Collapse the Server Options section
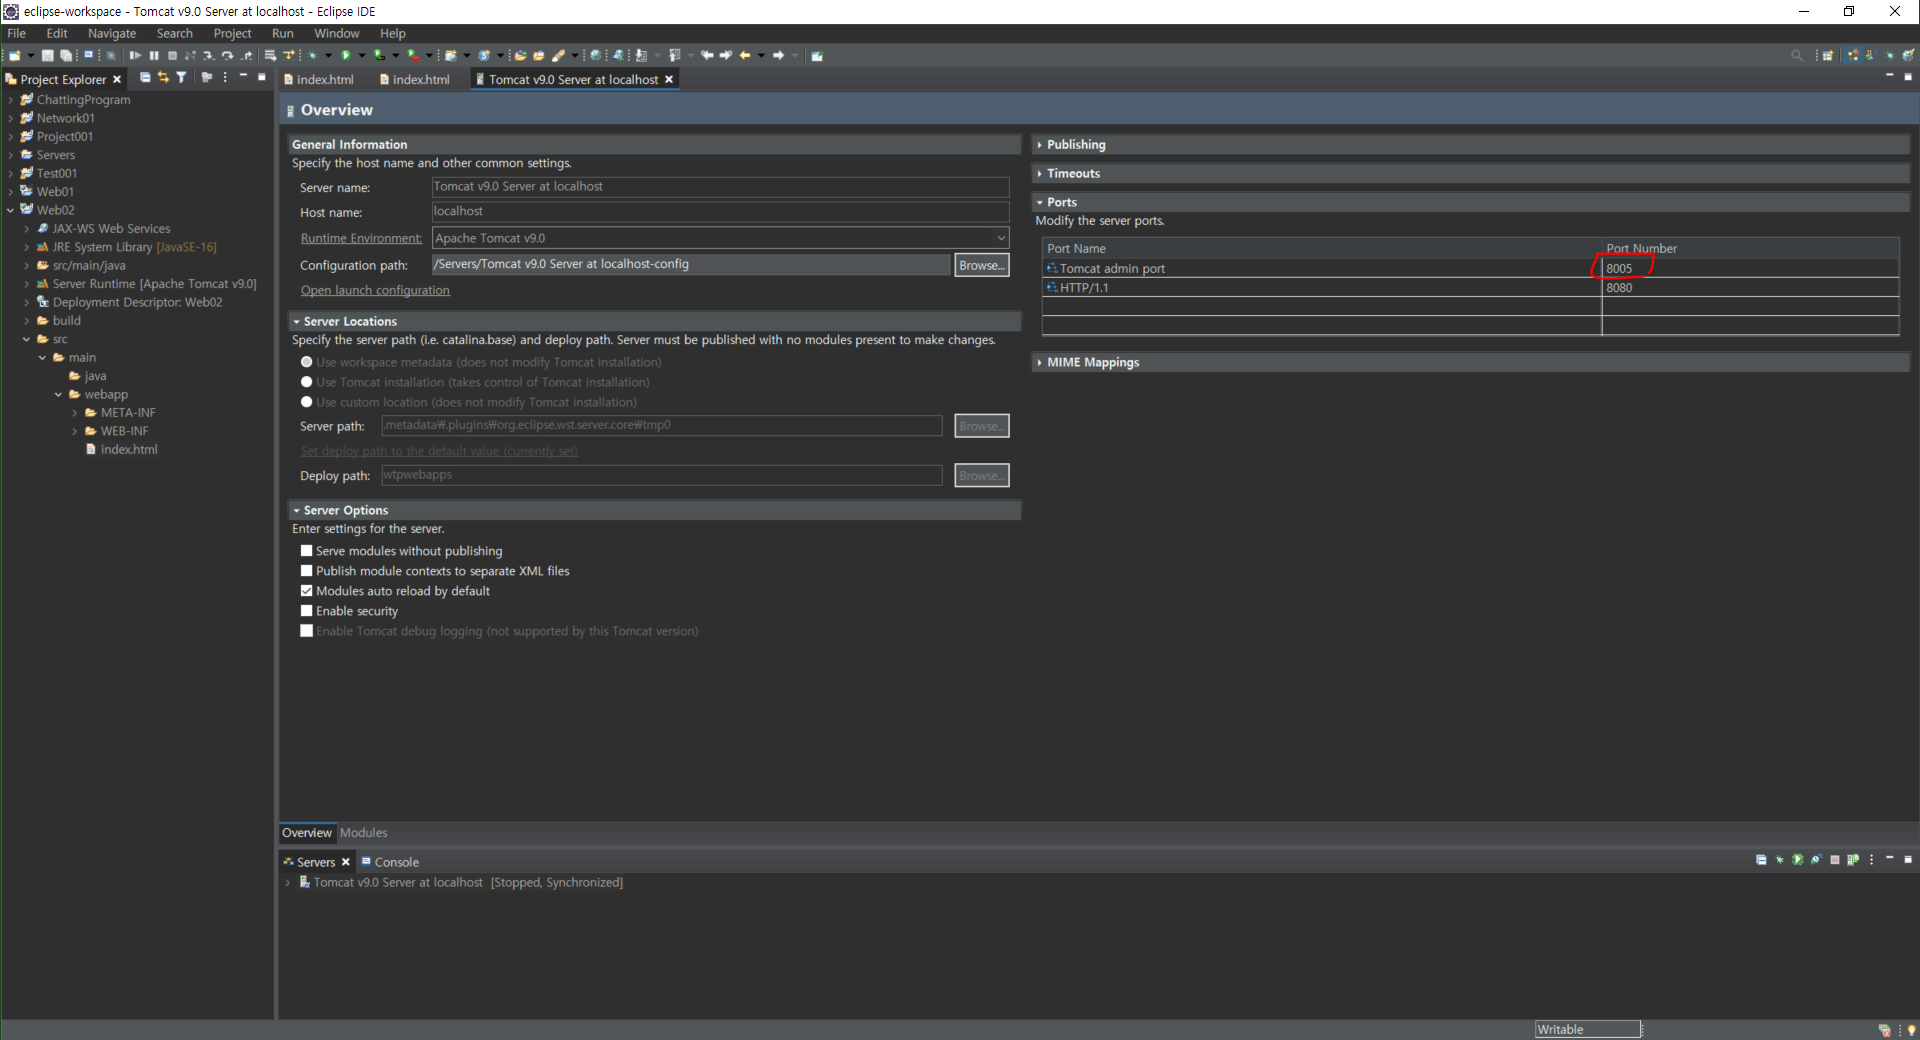1920x1040 pixels. pyautogui.click(x=296, y=511)
